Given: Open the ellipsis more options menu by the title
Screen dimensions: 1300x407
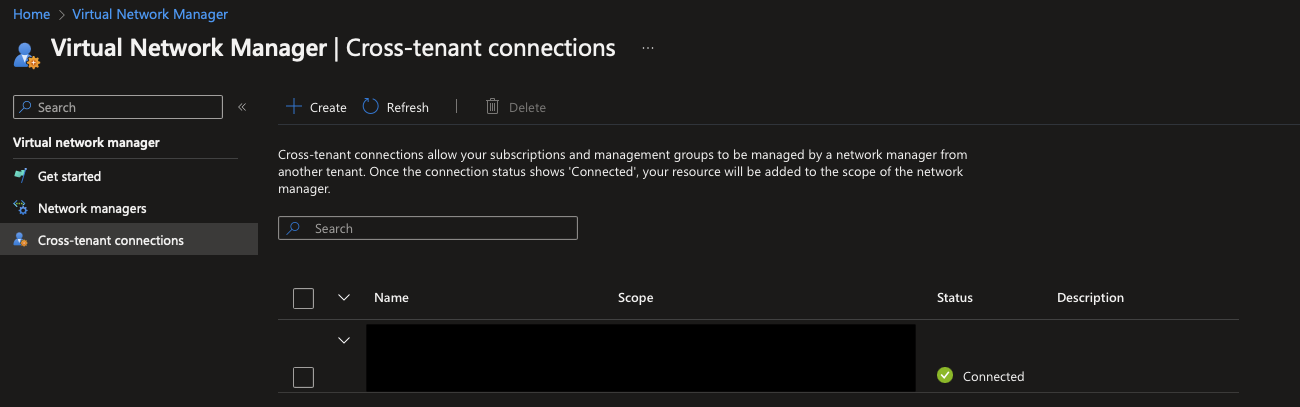Looking at the screenshot, I should pyautogui.click(x=648, y=47).
